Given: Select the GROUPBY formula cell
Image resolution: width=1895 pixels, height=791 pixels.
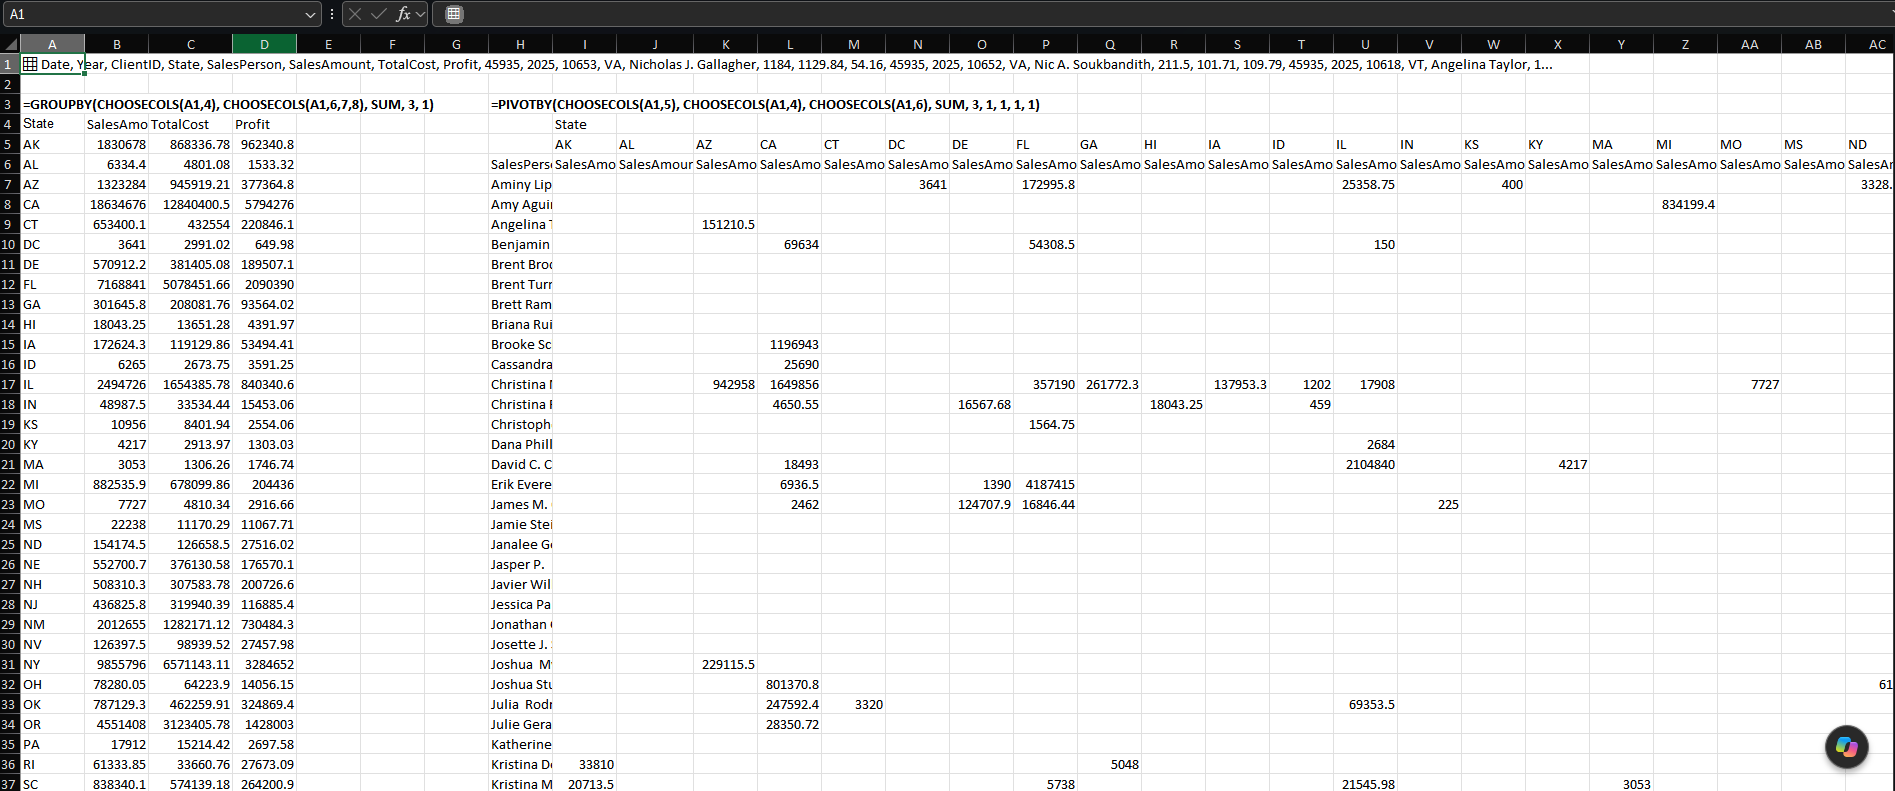Looking at the screenshot, I should 228,104.
